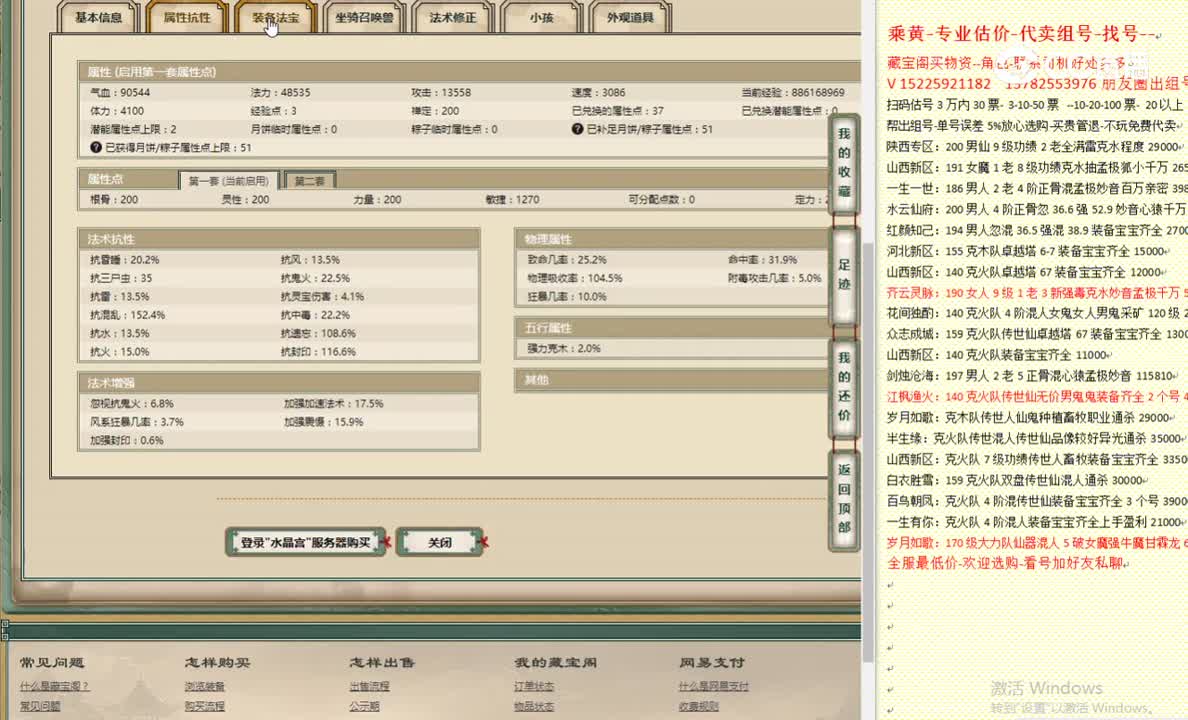This screenshot has width=1188, height=720.
Task: Open the 什么是藏宝阁? link
Action: [x=55, y=686]
